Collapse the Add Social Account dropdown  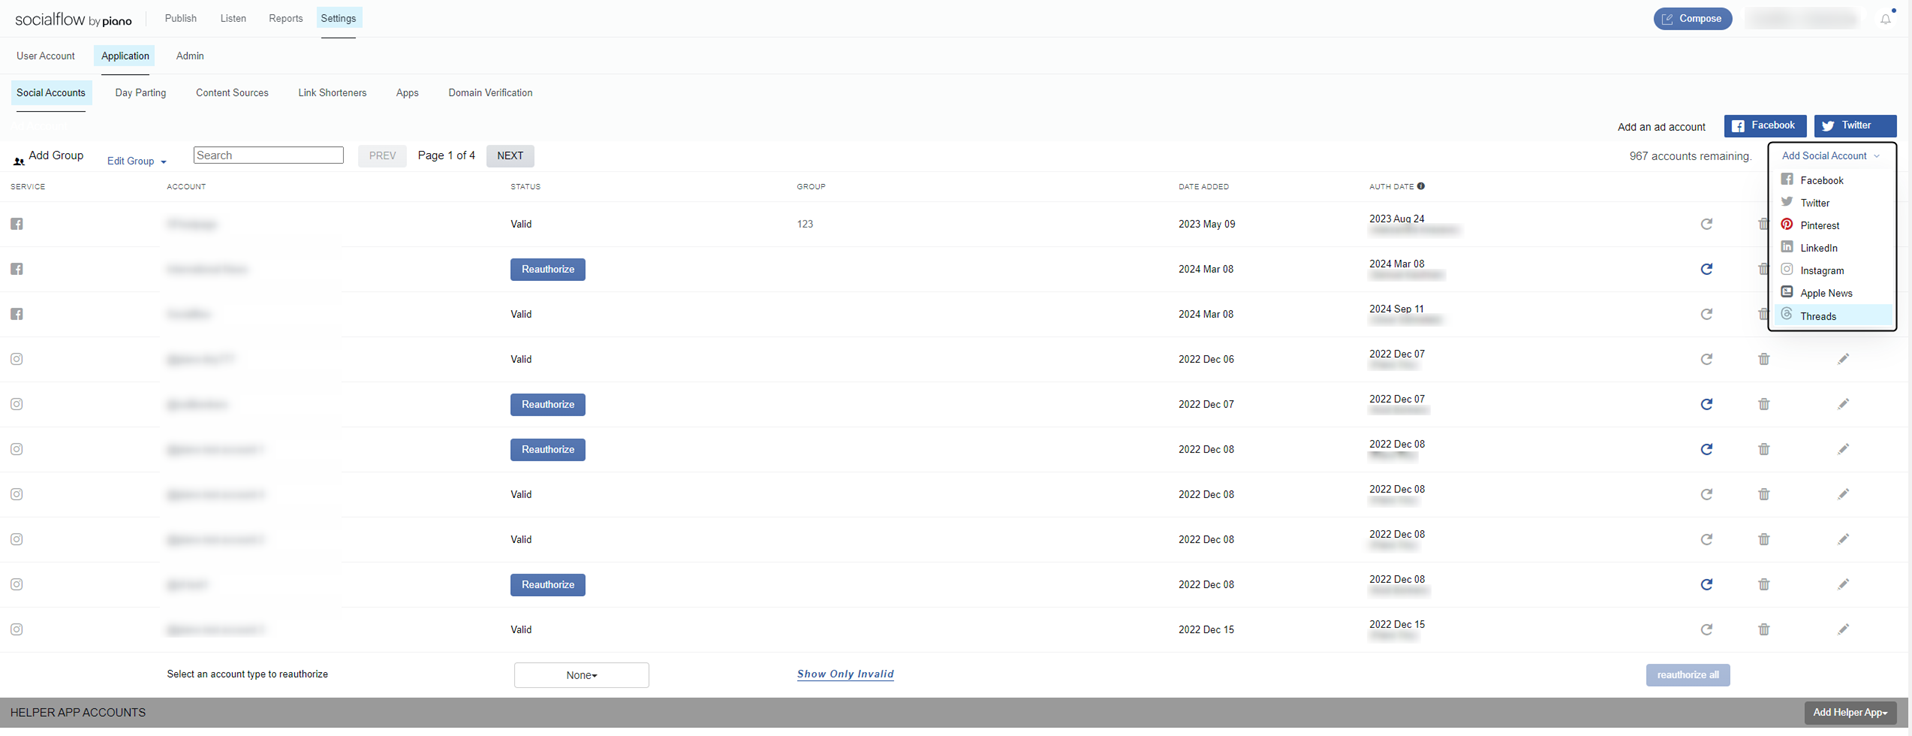[1832, 156]
